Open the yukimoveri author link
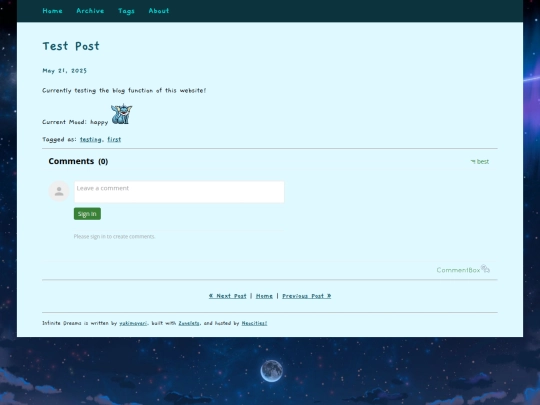The height and width of the screenshot is (405, 540). click(133, 323)
